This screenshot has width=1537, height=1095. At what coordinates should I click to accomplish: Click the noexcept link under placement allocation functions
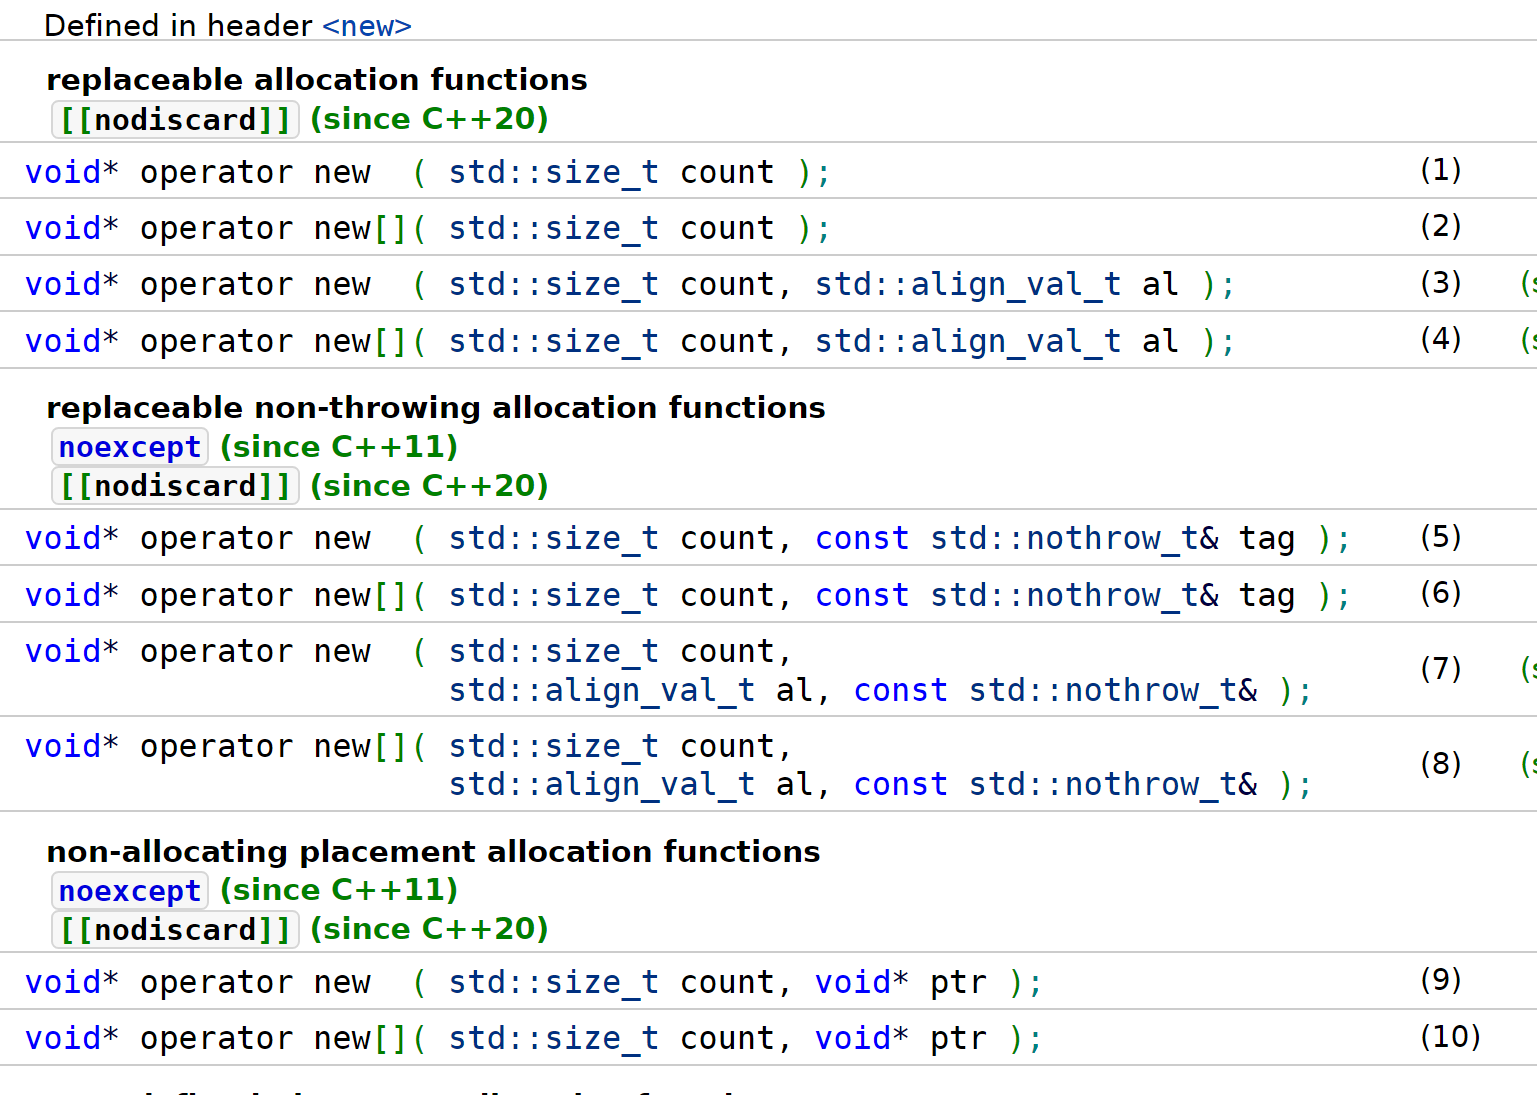click(130, 890)
